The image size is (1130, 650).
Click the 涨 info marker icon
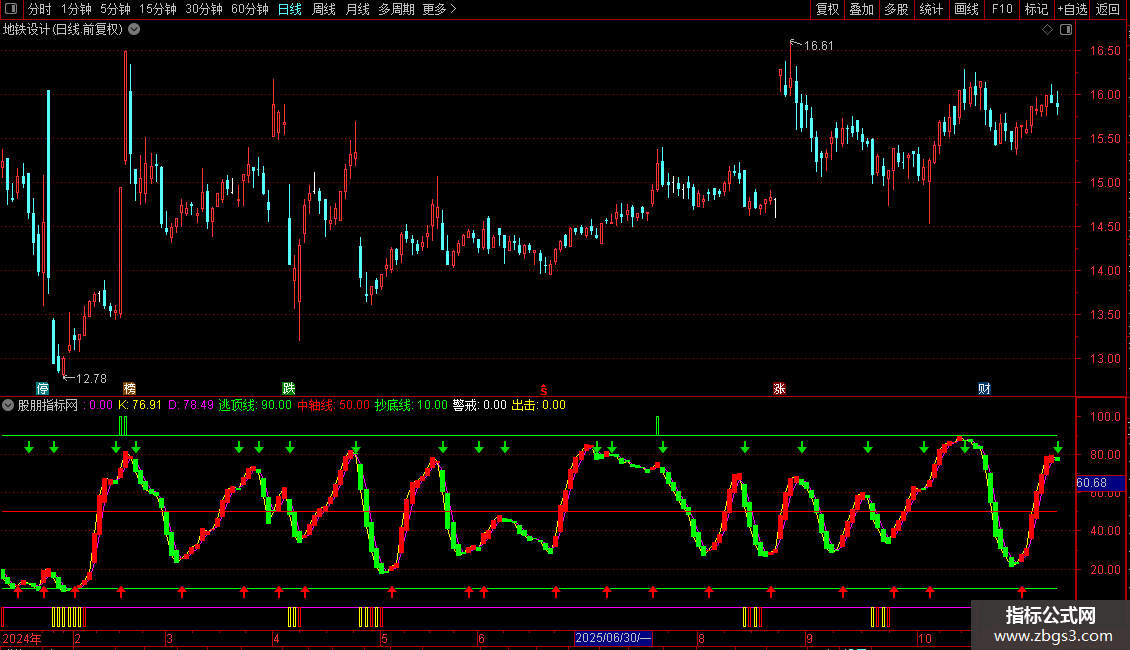[x=779, y=388]
